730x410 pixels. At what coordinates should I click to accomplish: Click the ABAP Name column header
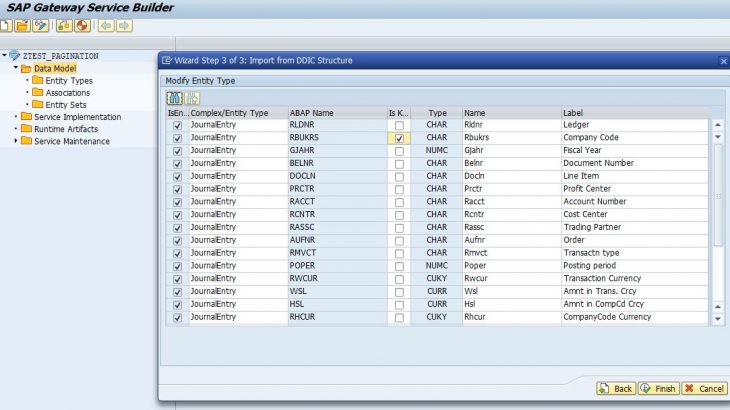(338, 113)
